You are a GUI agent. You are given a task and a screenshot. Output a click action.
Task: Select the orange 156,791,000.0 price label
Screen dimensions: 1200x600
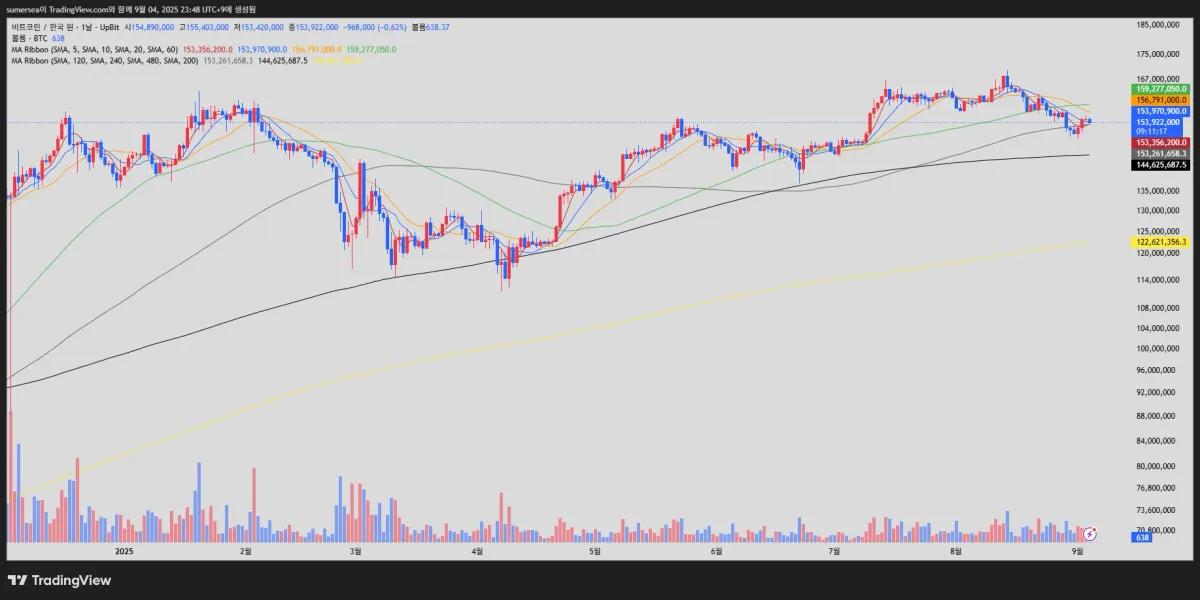1161,100
